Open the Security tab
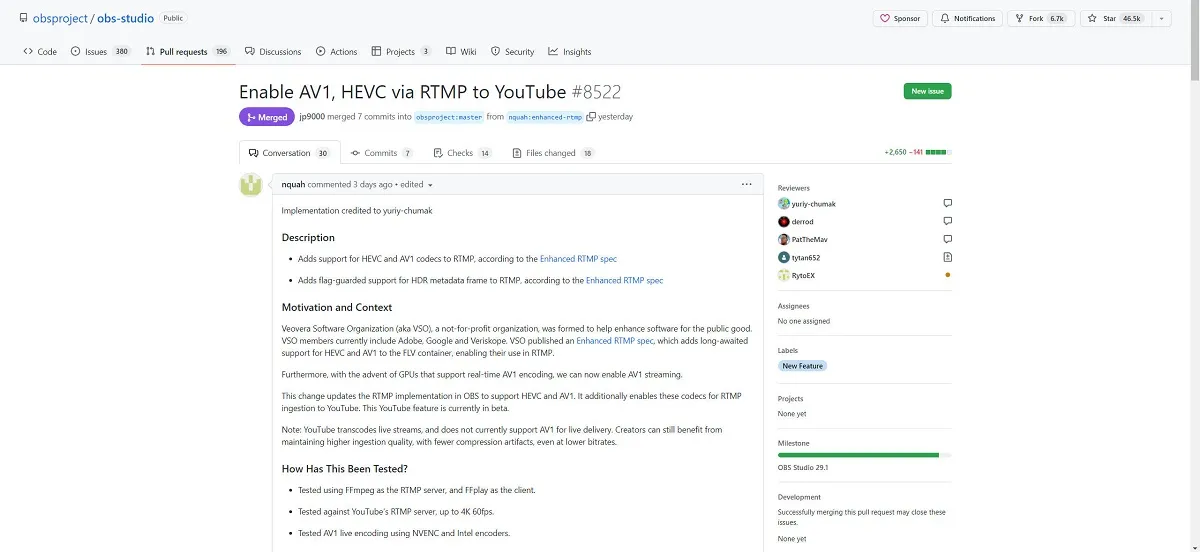The height and width of the screenshot is (552, 1200). tap(512, 52)
